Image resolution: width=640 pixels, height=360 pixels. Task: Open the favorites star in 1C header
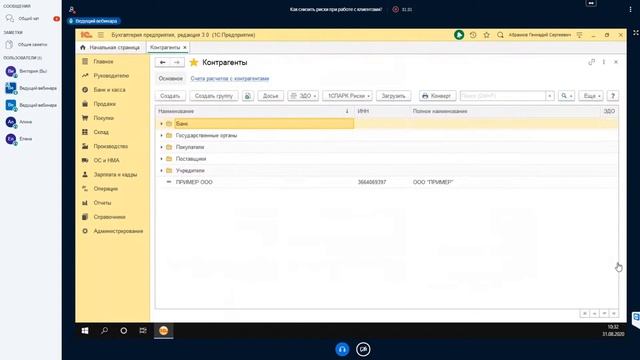tap(487, 35)
